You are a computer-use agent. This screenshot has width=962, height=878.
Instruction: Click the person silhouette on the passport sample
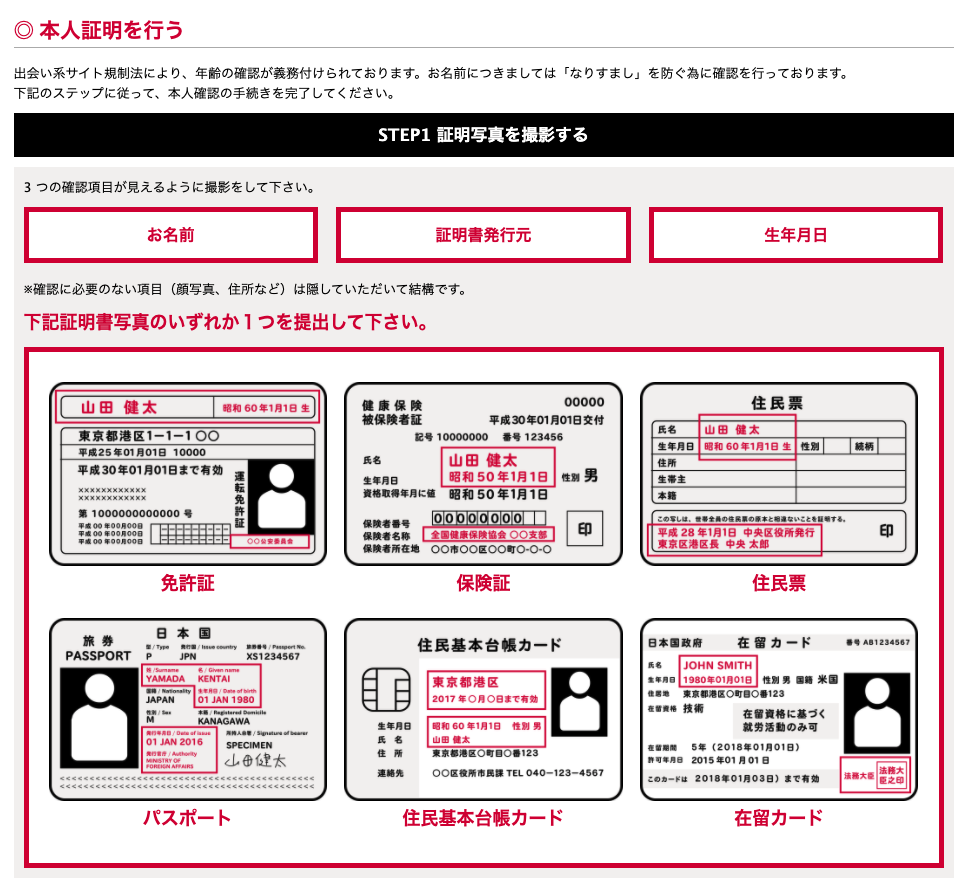click(99, 718)
